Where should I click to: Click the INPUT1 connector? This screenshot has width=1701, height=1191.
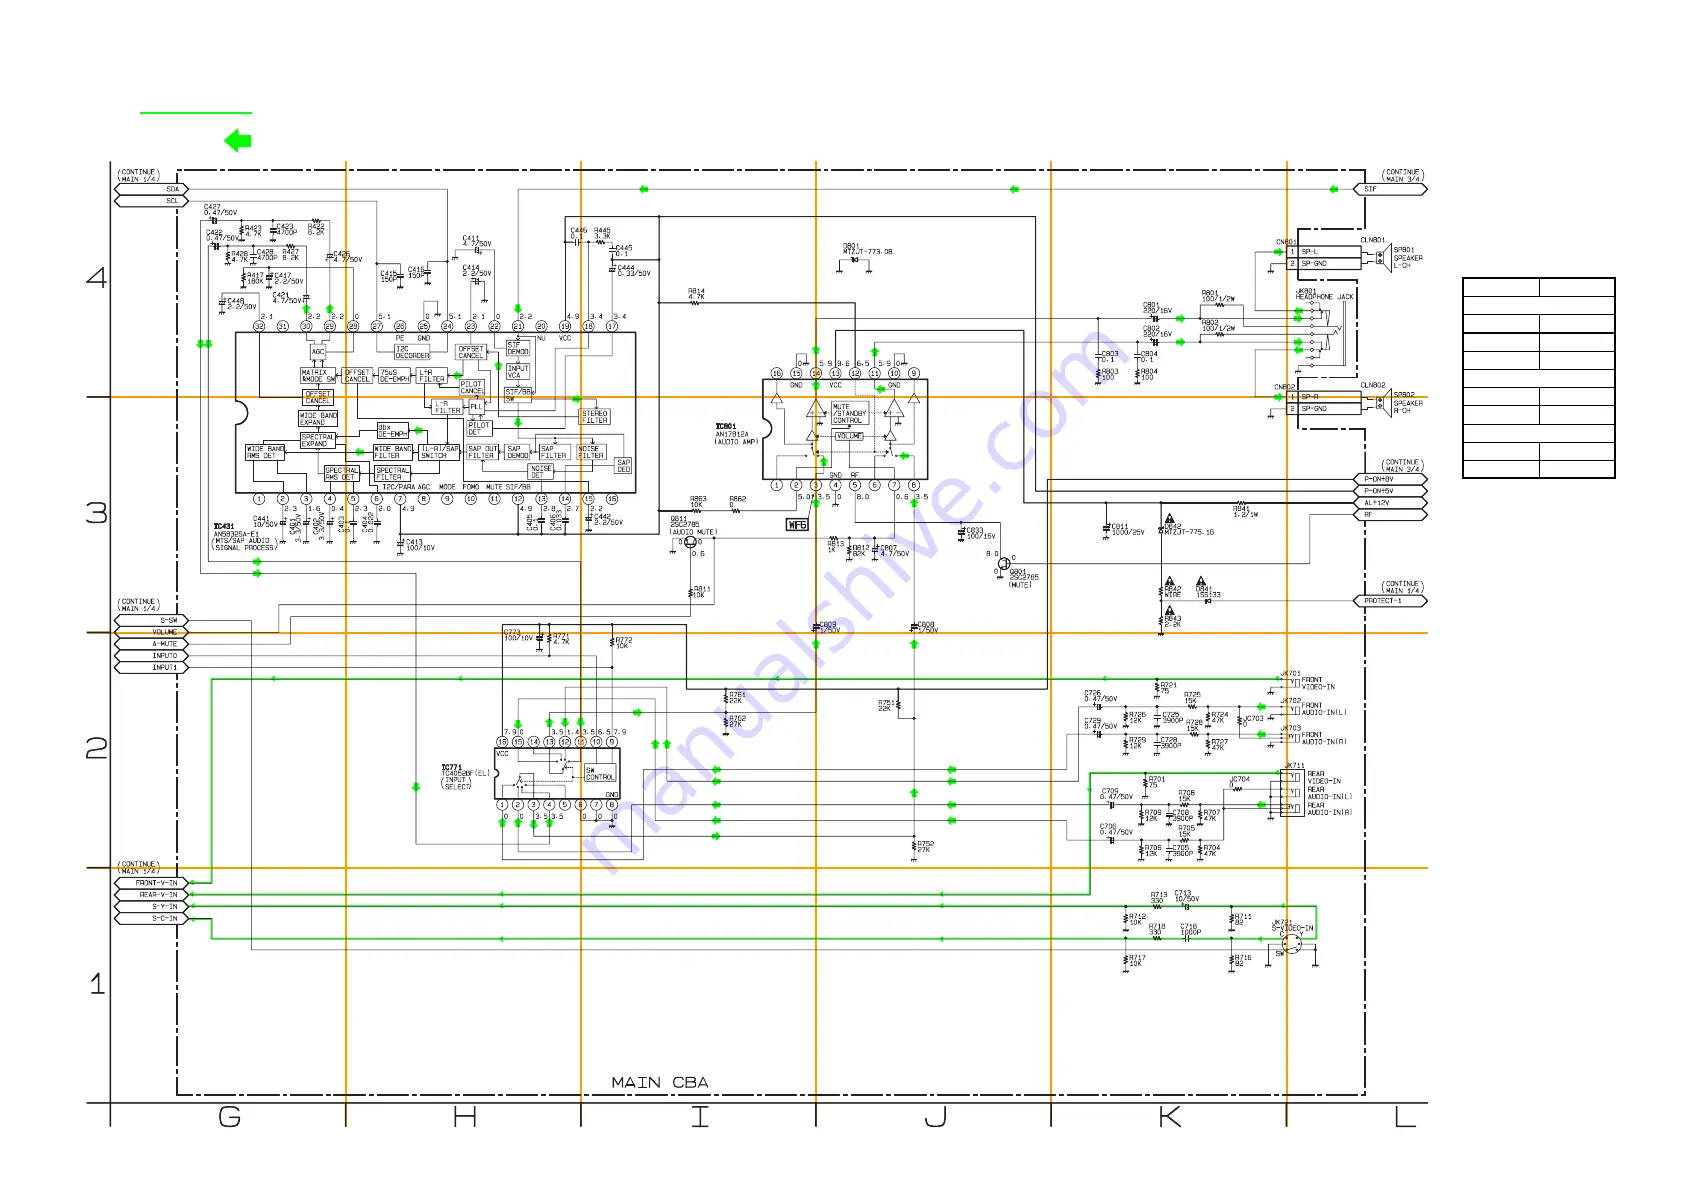[152, 667]
